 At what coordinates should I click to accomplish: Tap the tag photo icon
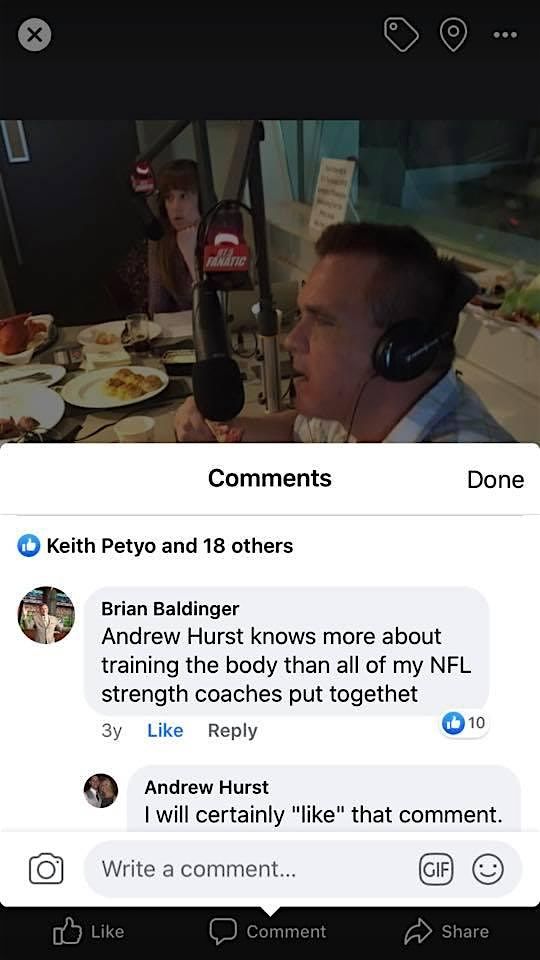click(401, 34)
